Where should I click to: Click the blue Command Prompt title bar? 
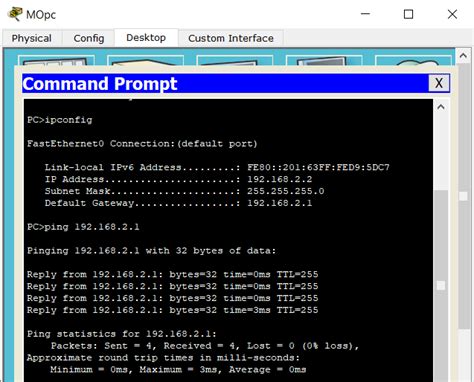pyautogui.click(x=225, y=83)
